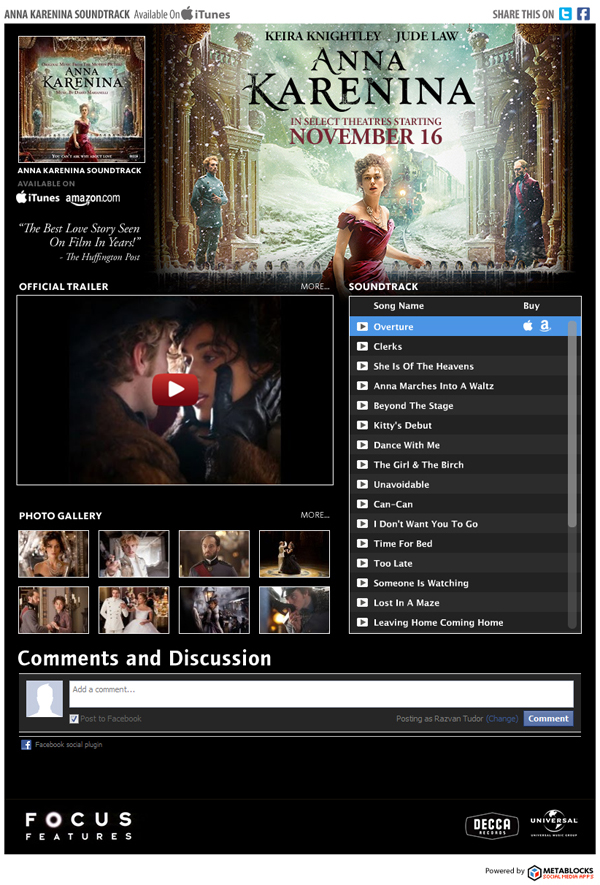Select the Clerks song name
This screenshot has width=600, height=885.
tap(388, 347)
